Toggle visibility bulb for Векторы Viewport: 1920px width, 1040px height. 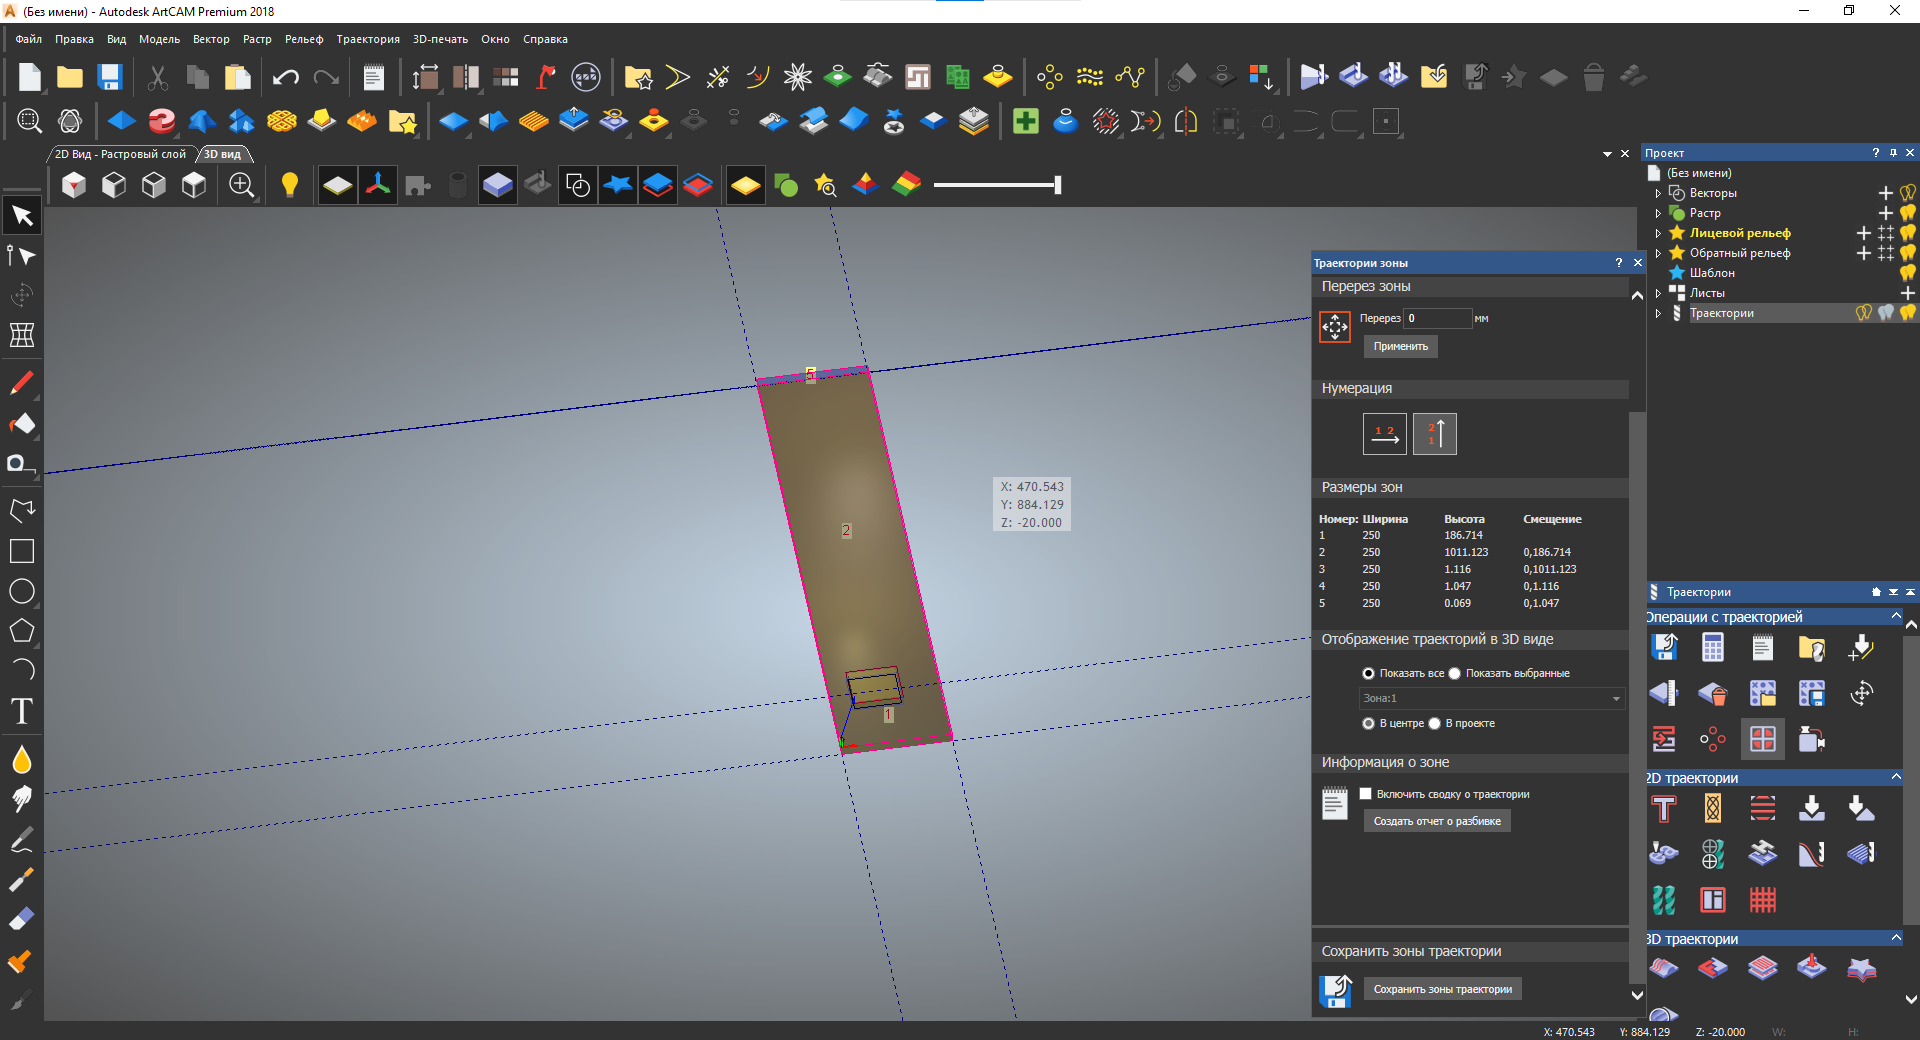1908,193
